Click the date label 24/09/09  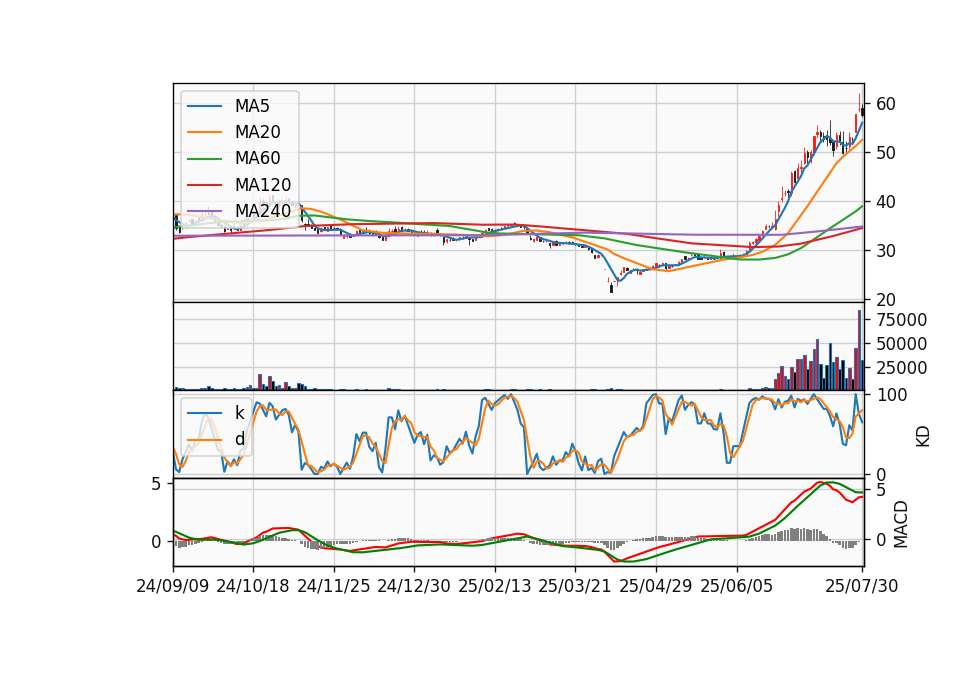click(173, 586)
